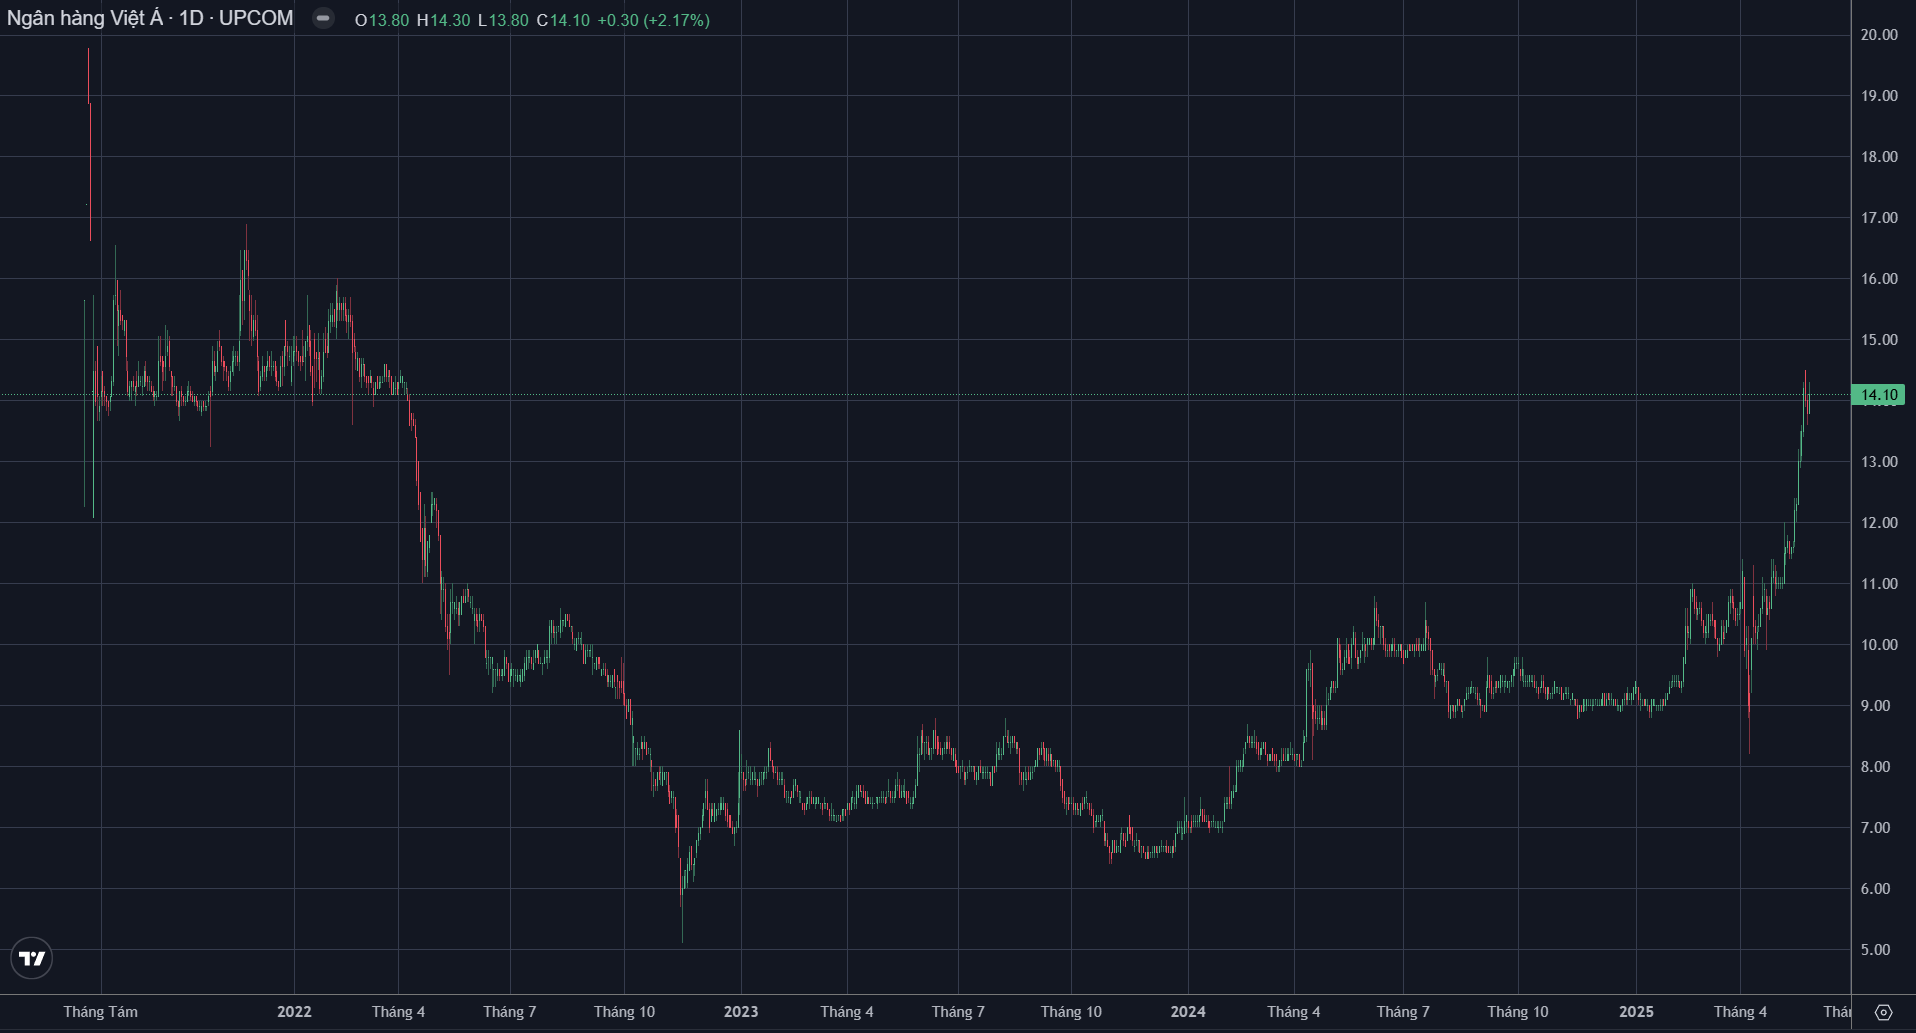Click the 2022 year label on time axis
1916x1033 pixels.
pos(294,1012)
